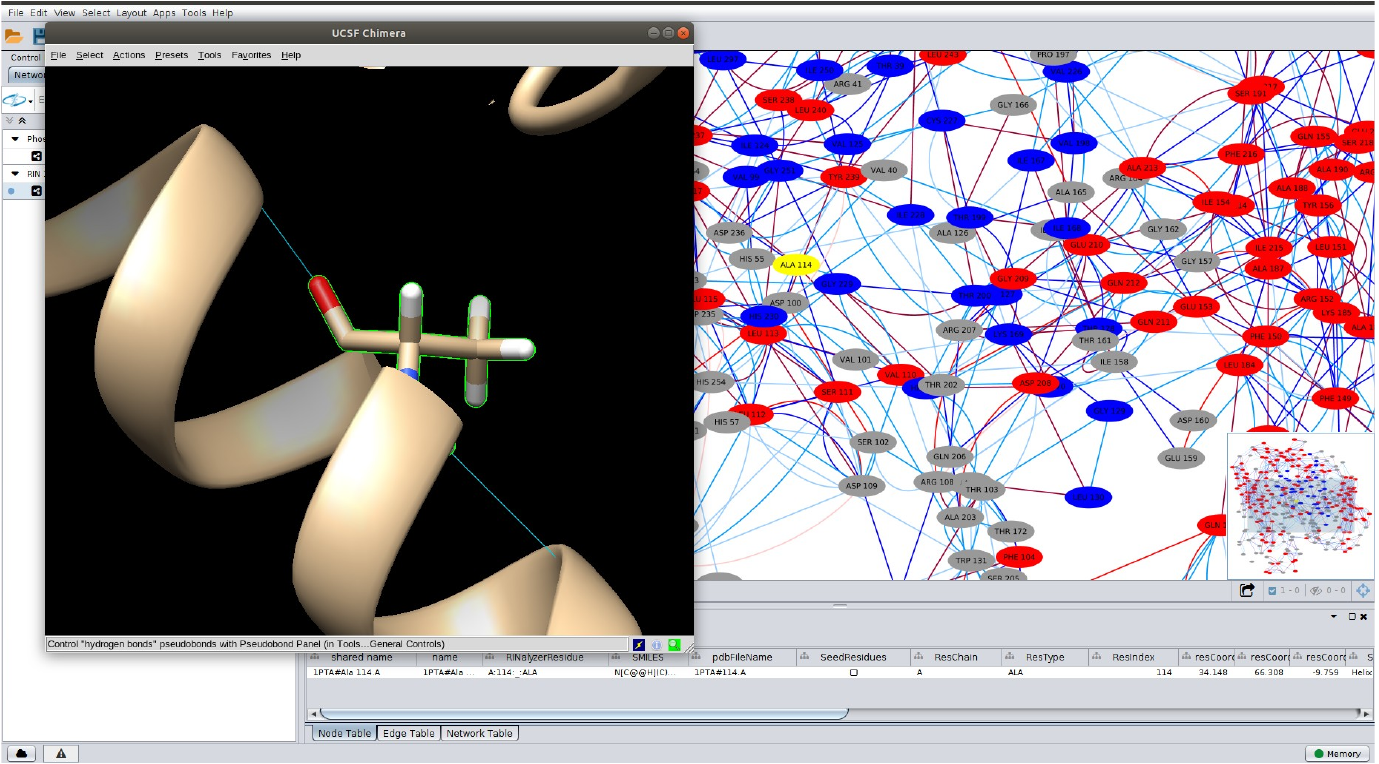The image size is (1379, 764).
Task: Switch to the Edge Table tab
Action: click(x=409, y=733)
